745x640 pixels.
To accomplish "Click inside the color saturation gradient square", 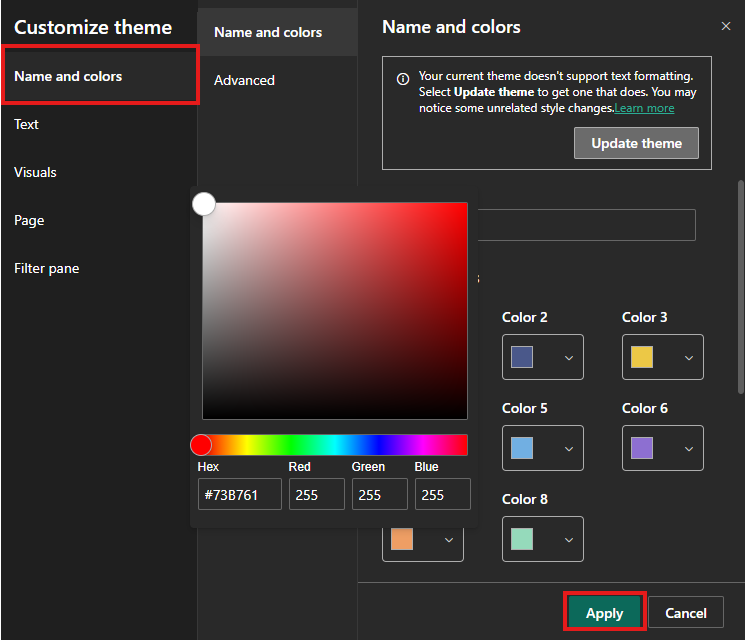I will point(335,311).
